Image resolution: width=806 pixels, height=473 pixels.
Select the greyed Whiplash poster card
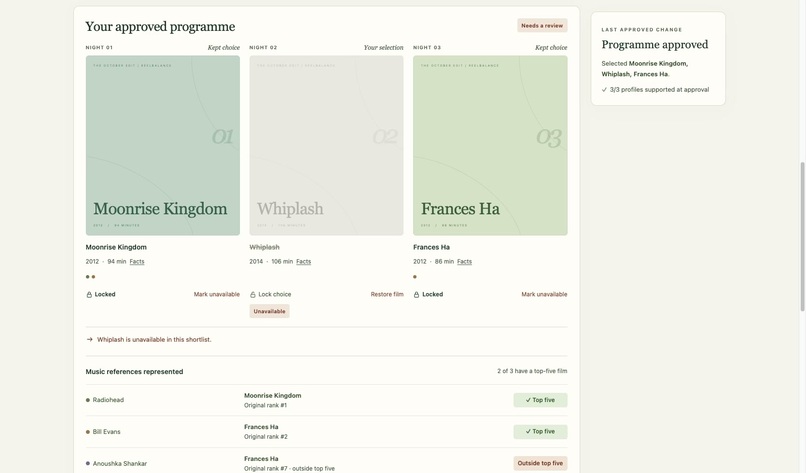coord(326,145)
